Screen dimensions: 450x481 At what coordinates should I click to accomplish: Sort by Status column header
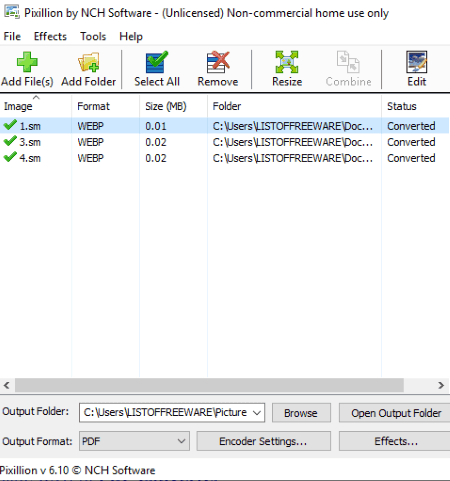point(416,106)
